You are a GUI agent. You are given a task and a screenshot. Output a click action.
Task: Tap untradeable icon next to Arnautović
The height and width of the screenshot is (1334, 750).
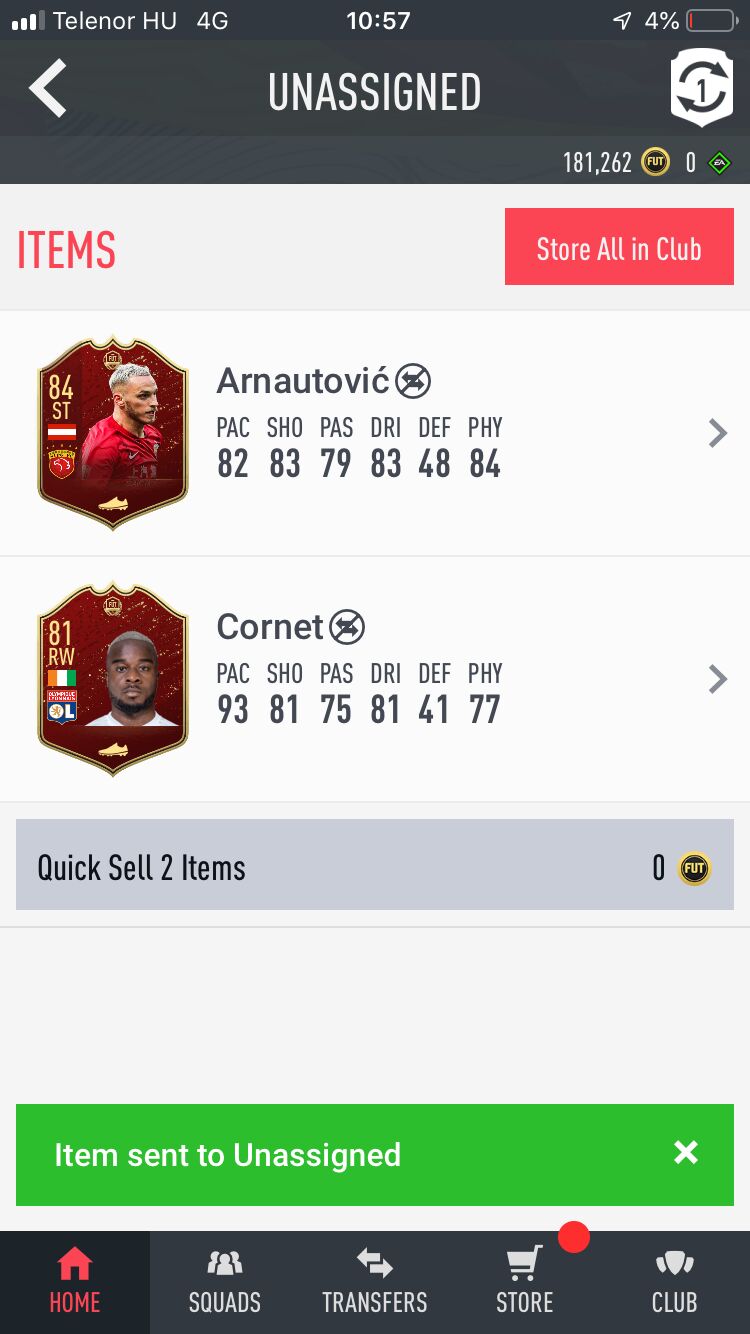(413, 381)
